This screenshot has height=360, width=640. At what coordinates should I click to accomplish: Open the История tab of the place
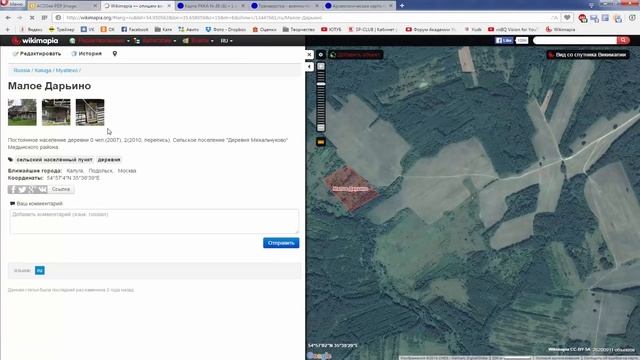coord(87,54)
